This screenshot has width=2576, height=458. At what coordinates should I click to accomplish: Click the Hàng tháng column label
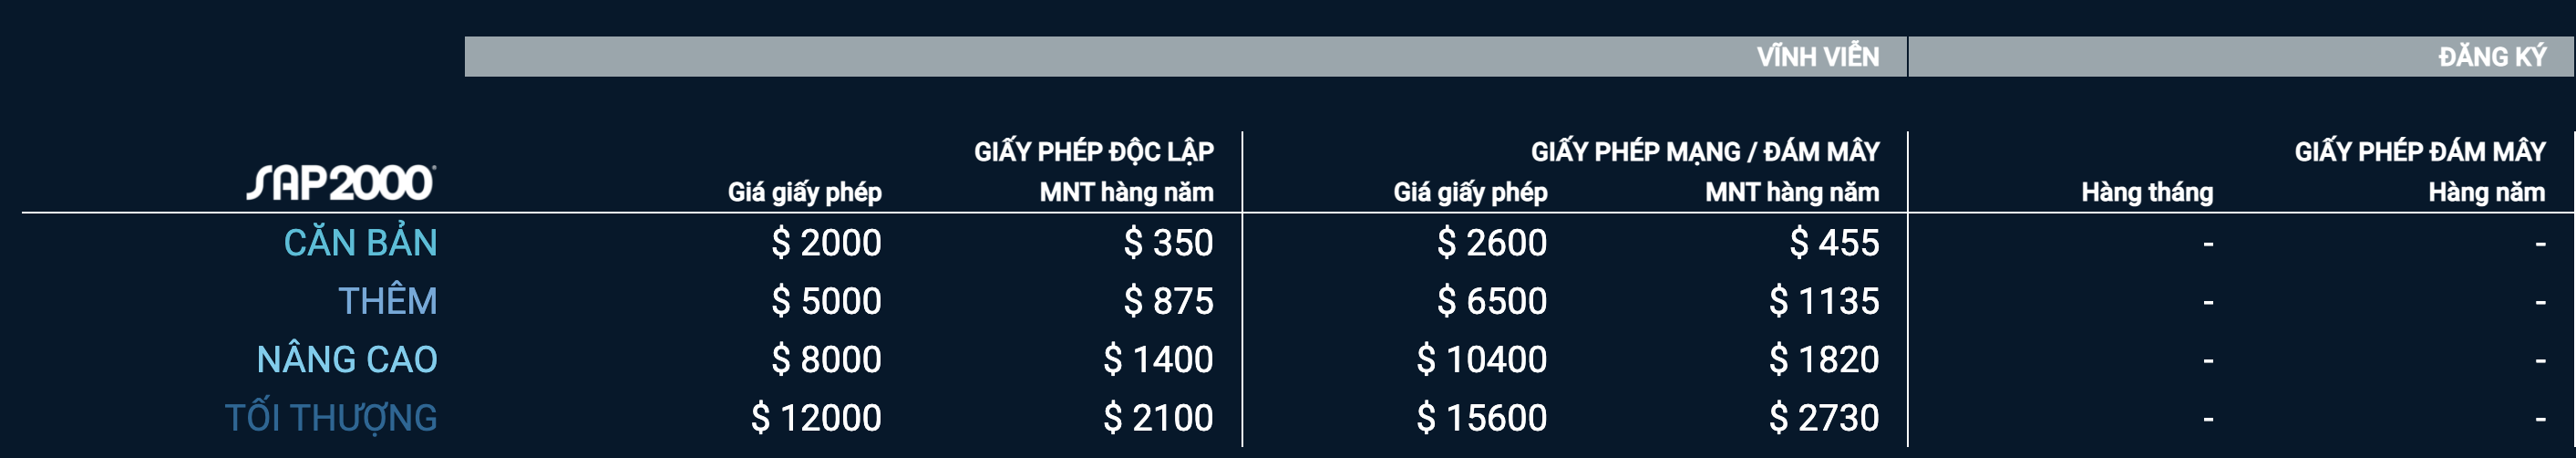coord(2147,192)
